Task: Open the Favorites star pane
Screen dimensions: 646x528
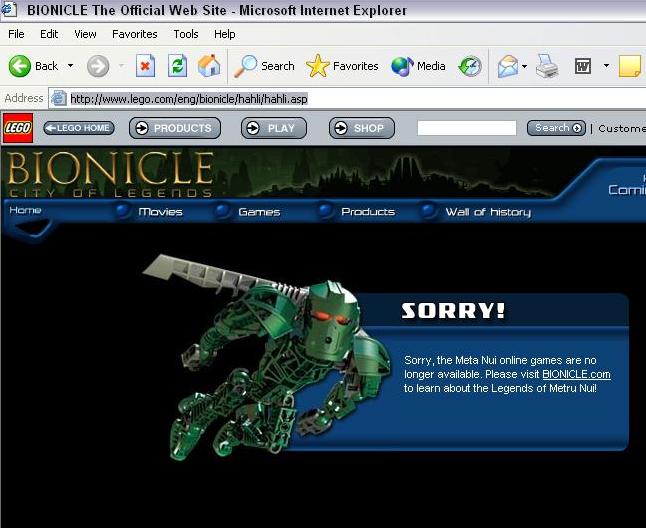Action: (342, 66)
